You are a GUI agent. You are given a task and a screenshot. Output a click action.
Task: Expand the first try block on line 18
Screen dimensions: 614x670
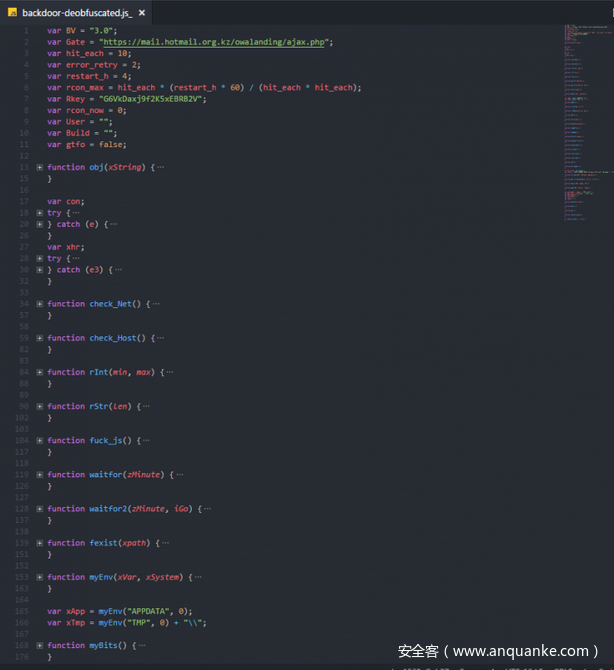pyautogui.click(x=39, y=213)
